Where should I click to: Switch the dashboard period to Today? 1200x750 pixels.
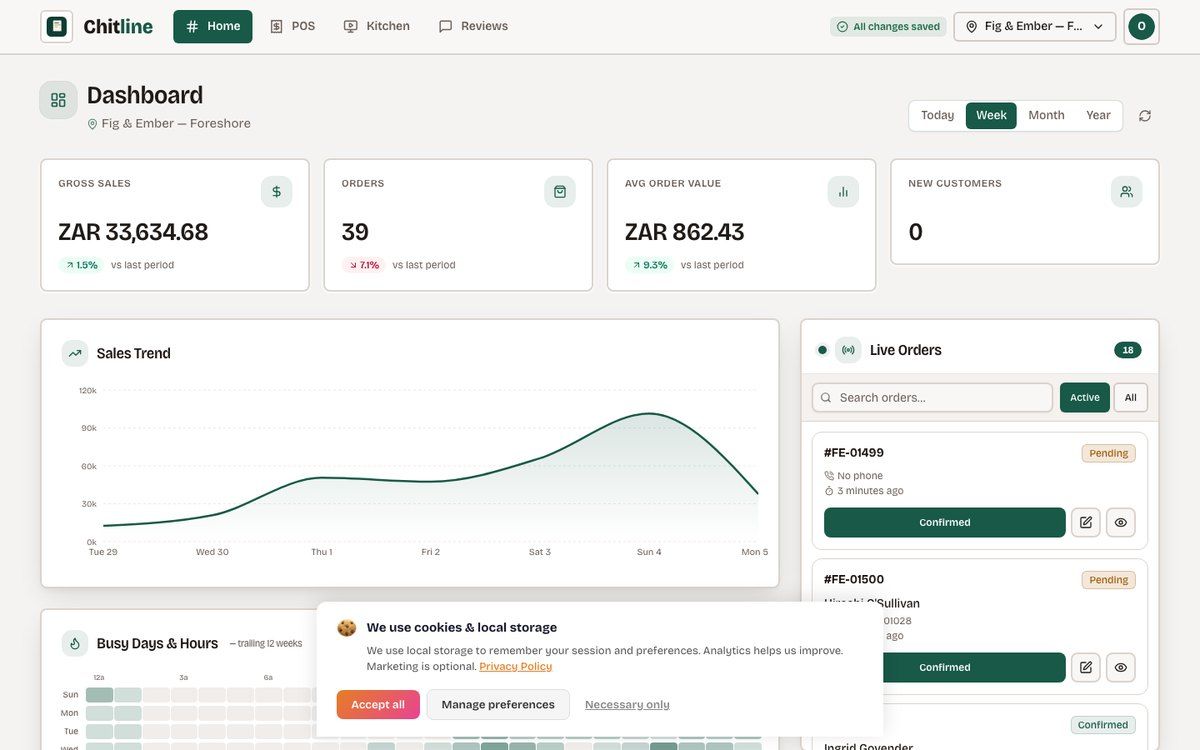click(938, 116)
